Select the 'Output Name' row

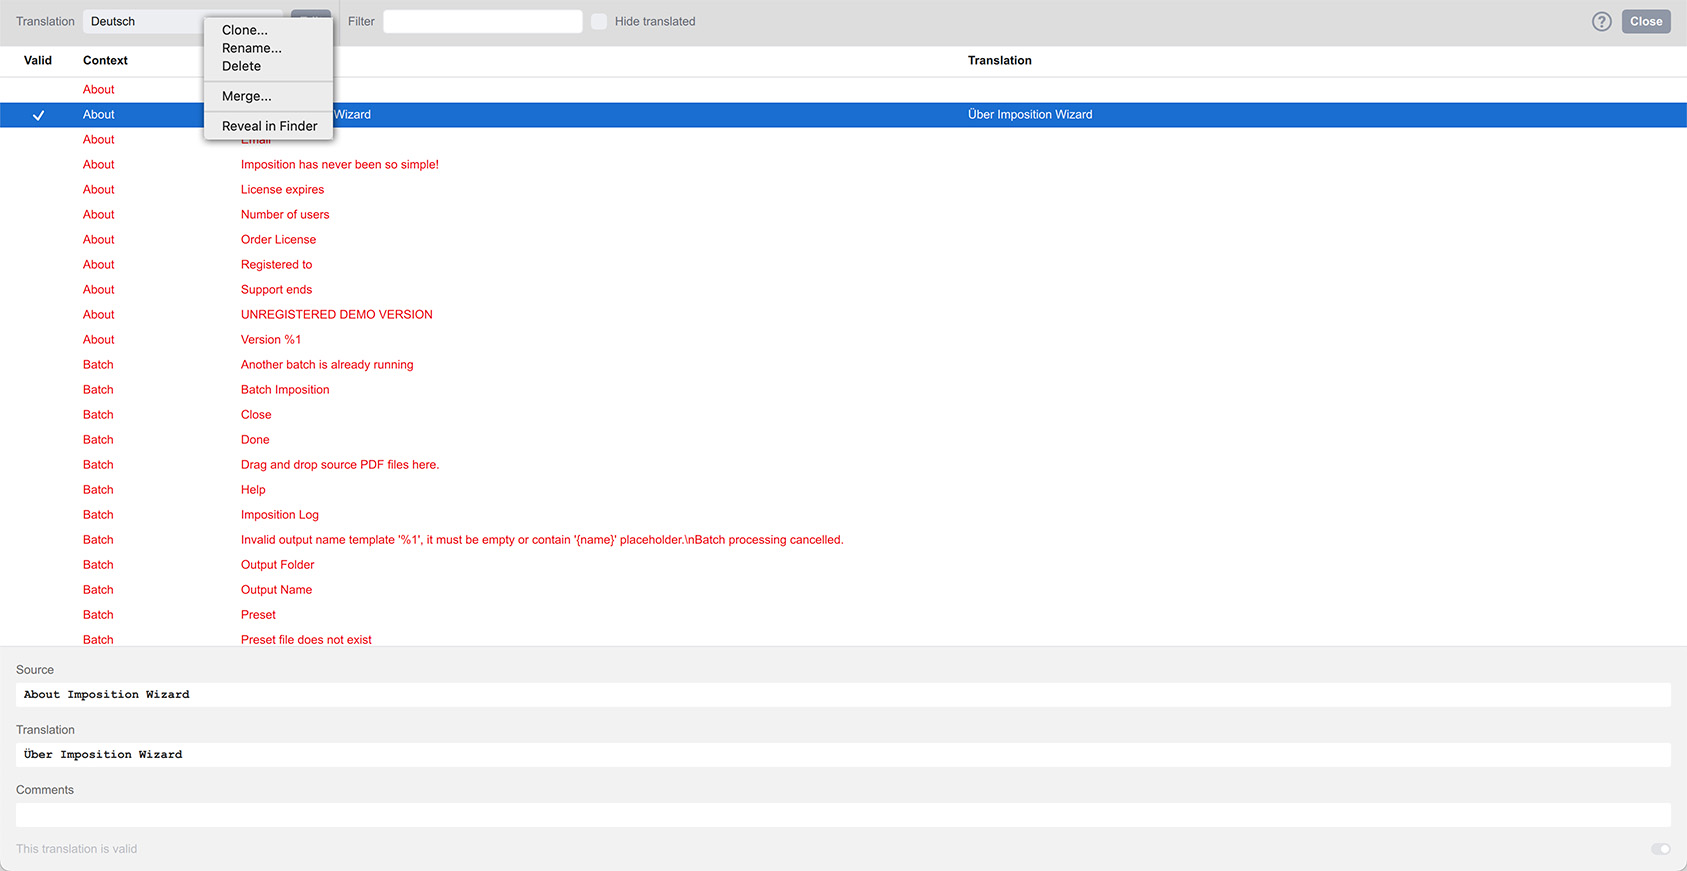tap(843, 590)
